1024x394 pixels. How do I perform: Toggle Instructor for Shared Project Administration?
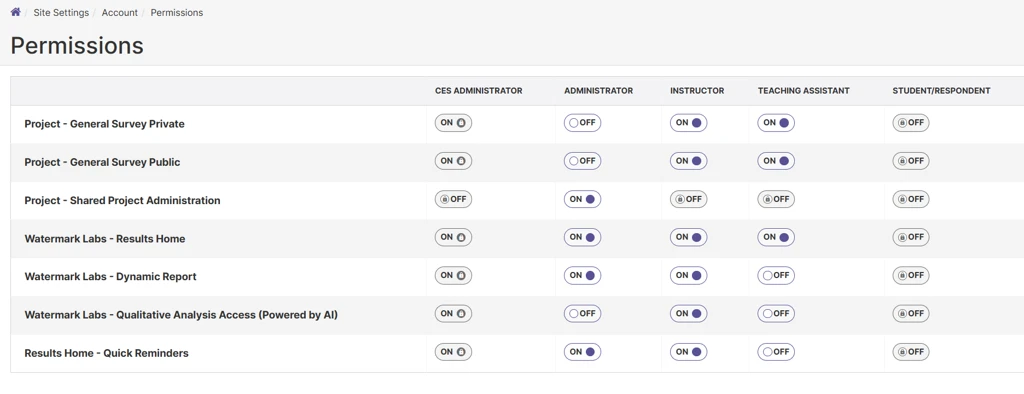click(x=688, y=199)
